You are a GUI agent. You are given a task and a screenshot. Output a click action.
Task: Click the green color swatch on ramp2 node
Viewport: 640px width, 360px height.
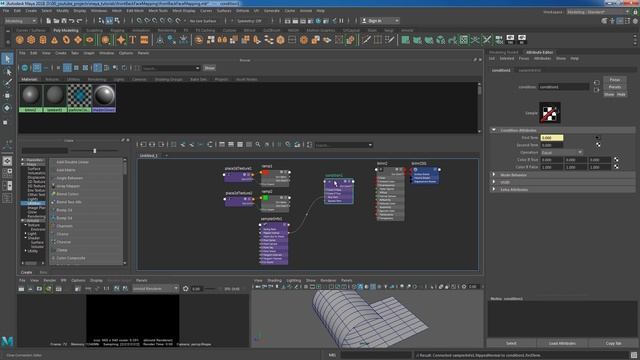click(x=266, y=198)
